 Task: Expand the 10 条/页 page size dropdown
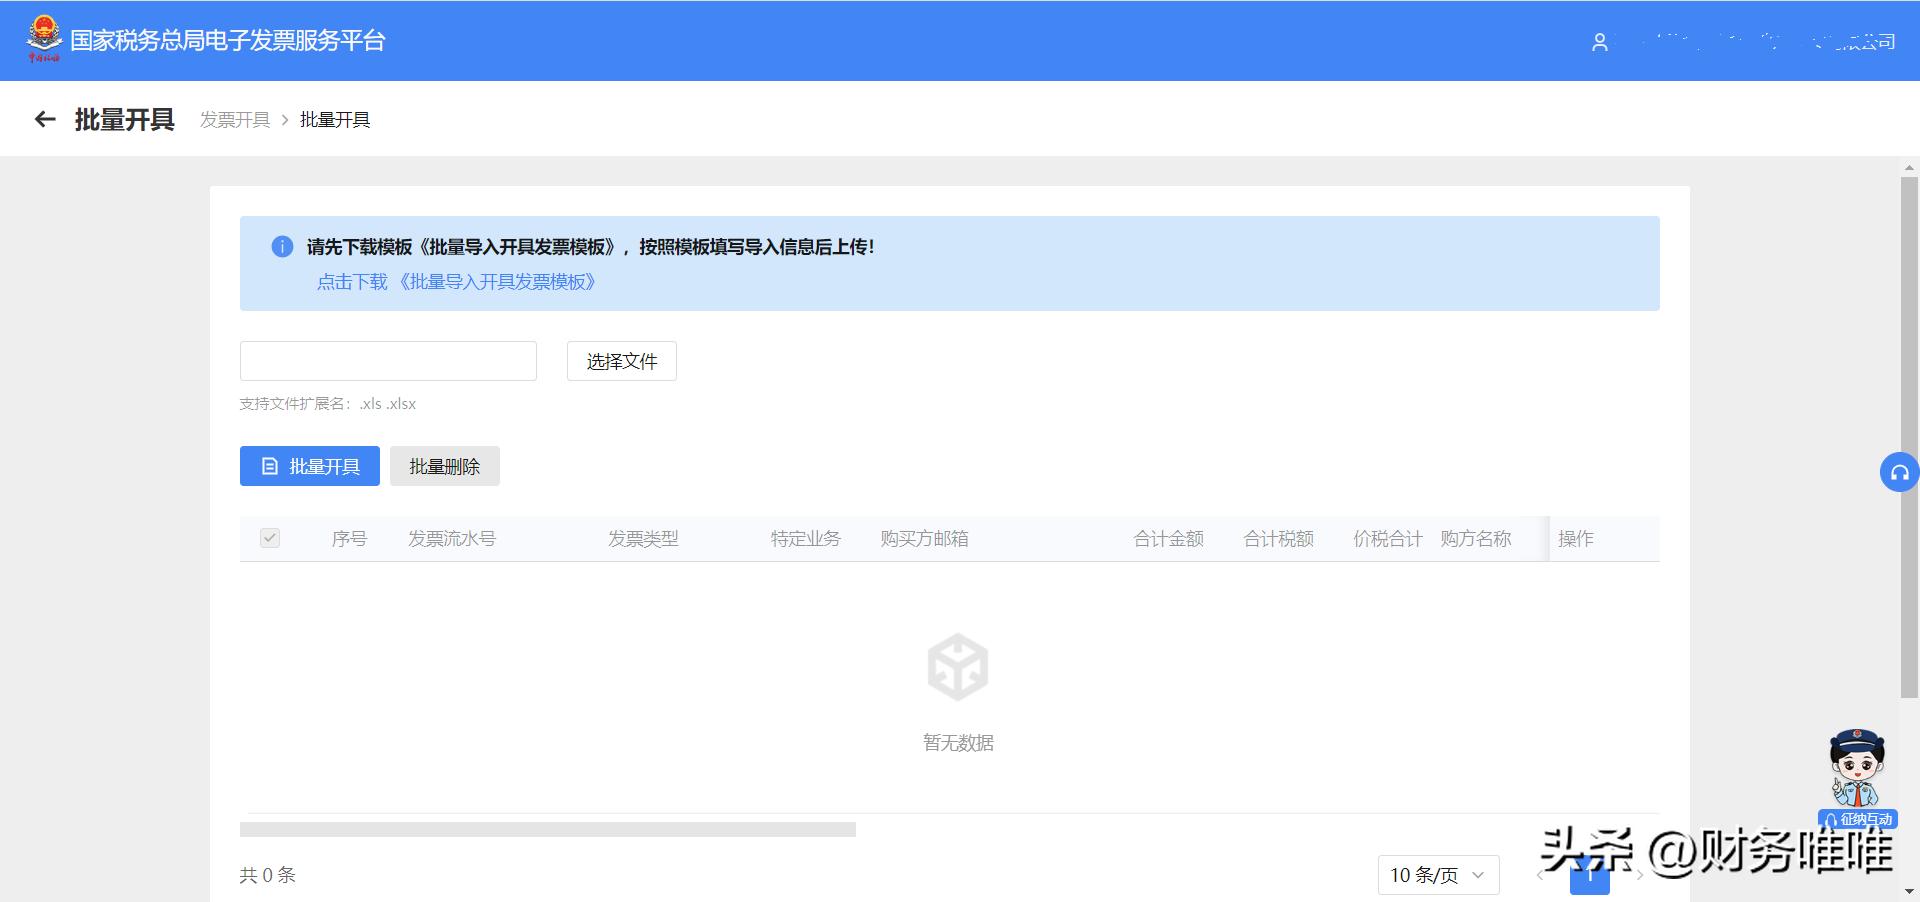click(1438, 875)
